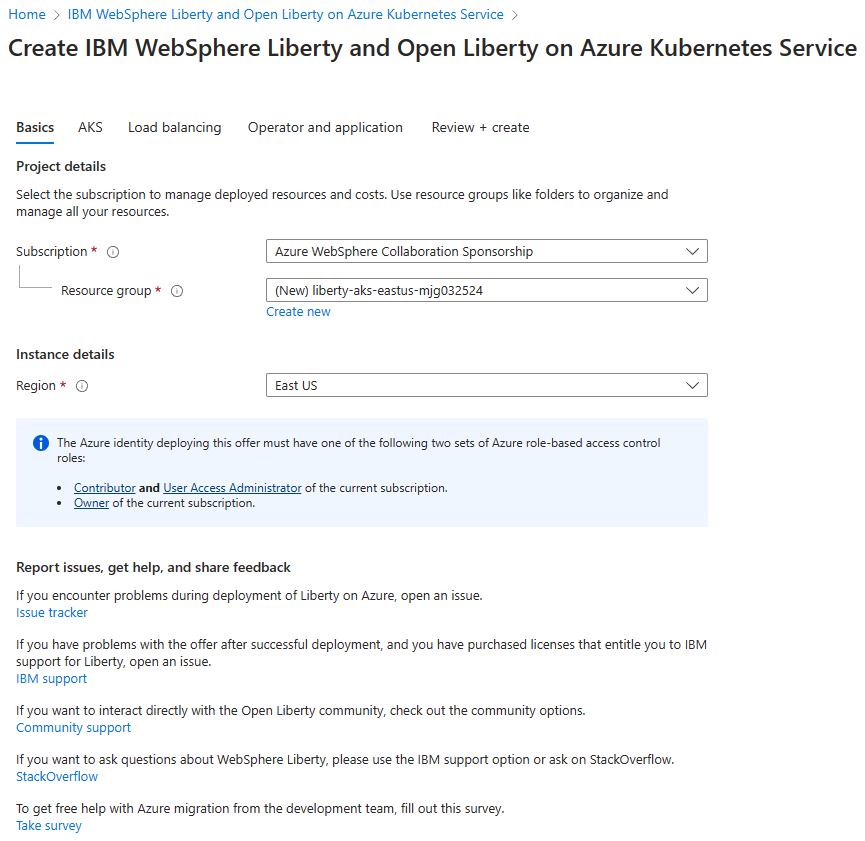
Task: Open the User Access Administrator link
Action: coord(232,488)
